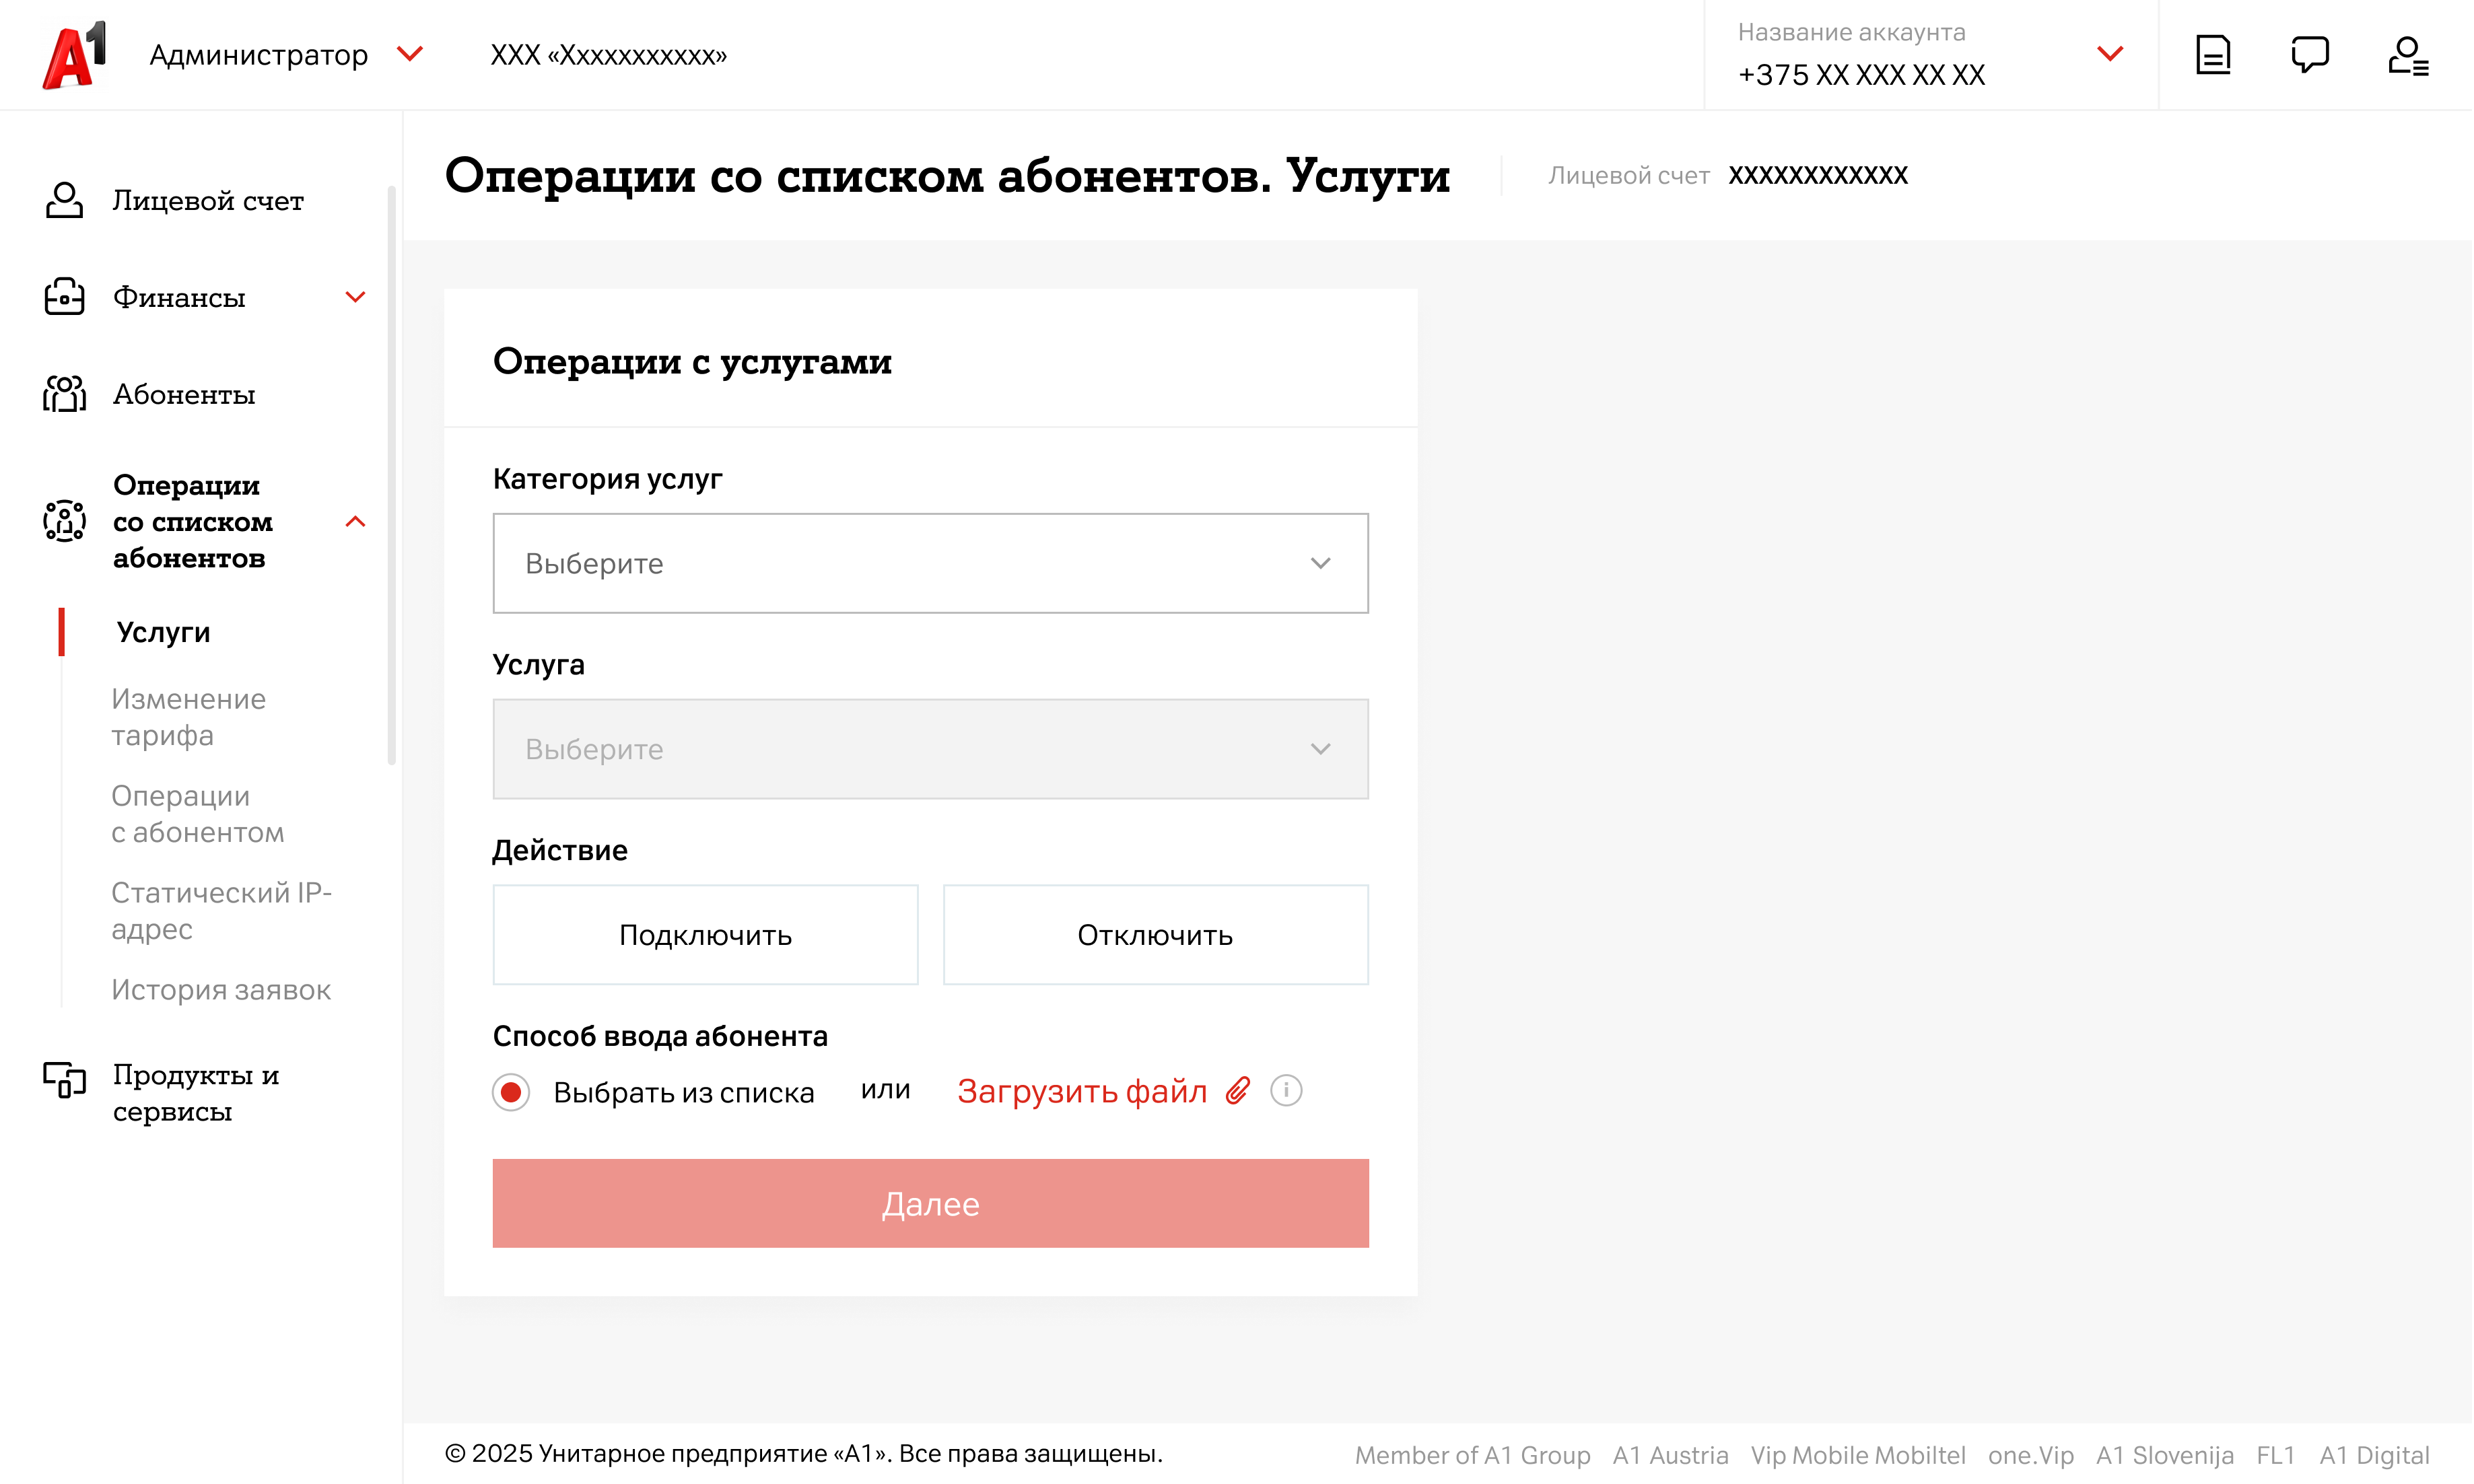Click the paperclip attachment icon

tap(1238, 1091)
